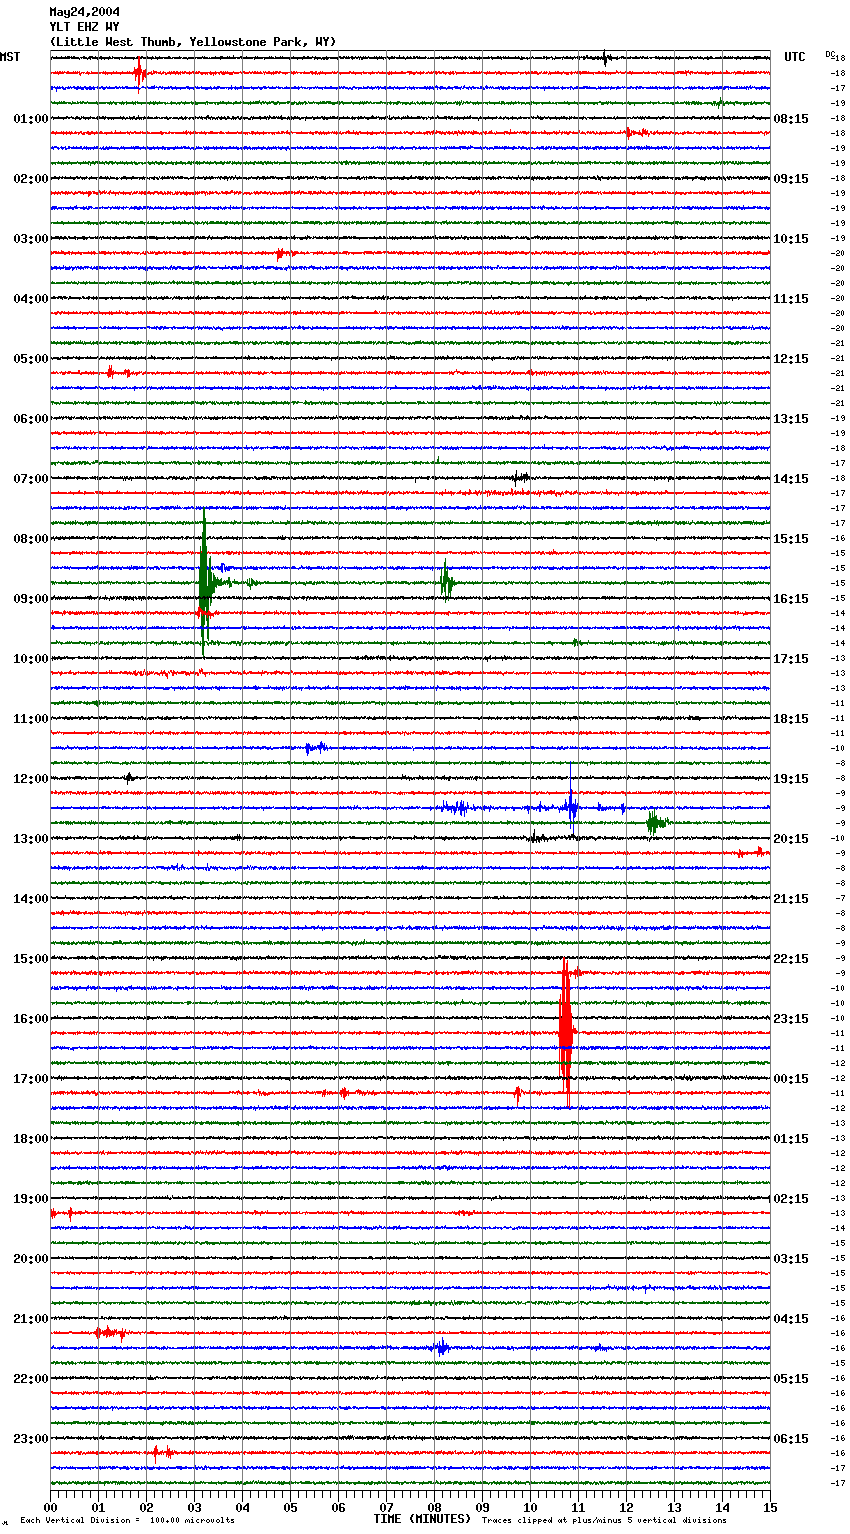Click the 16:15 UTC time label
The height and width of the screenshot is (1534, 850).
point(791,599)
